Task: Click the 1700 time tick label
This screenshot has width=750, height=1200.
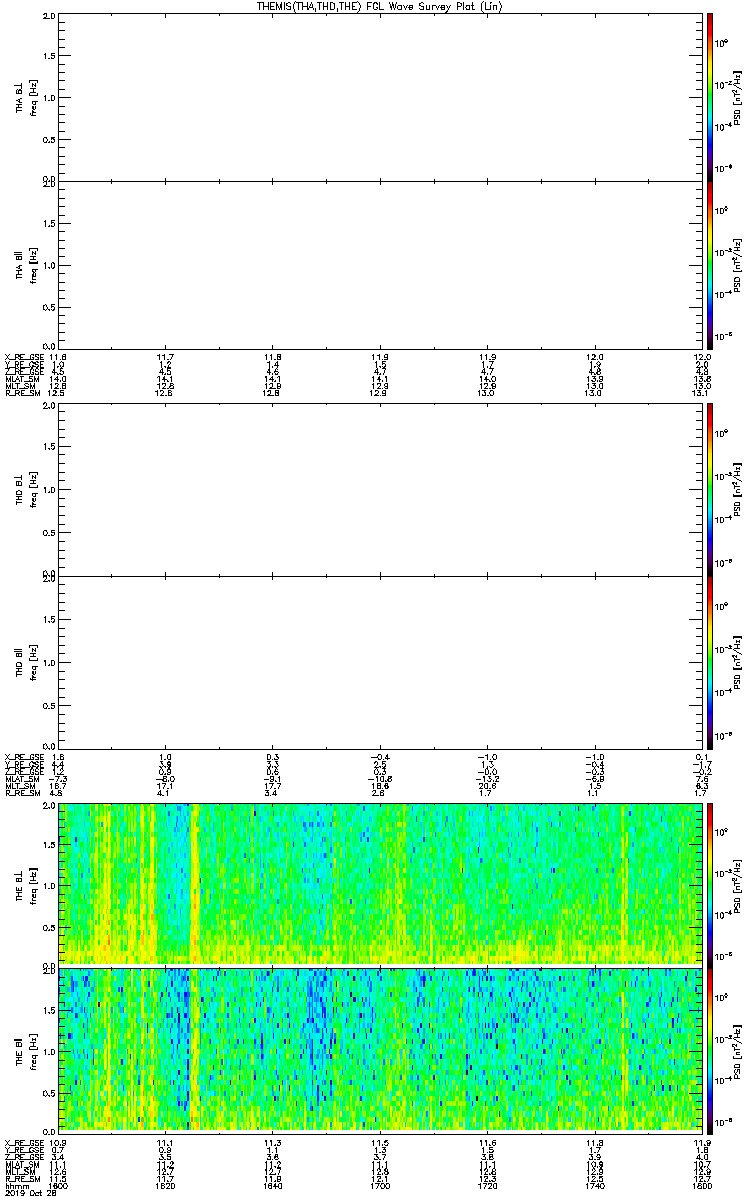Action: pos(379,1185)
